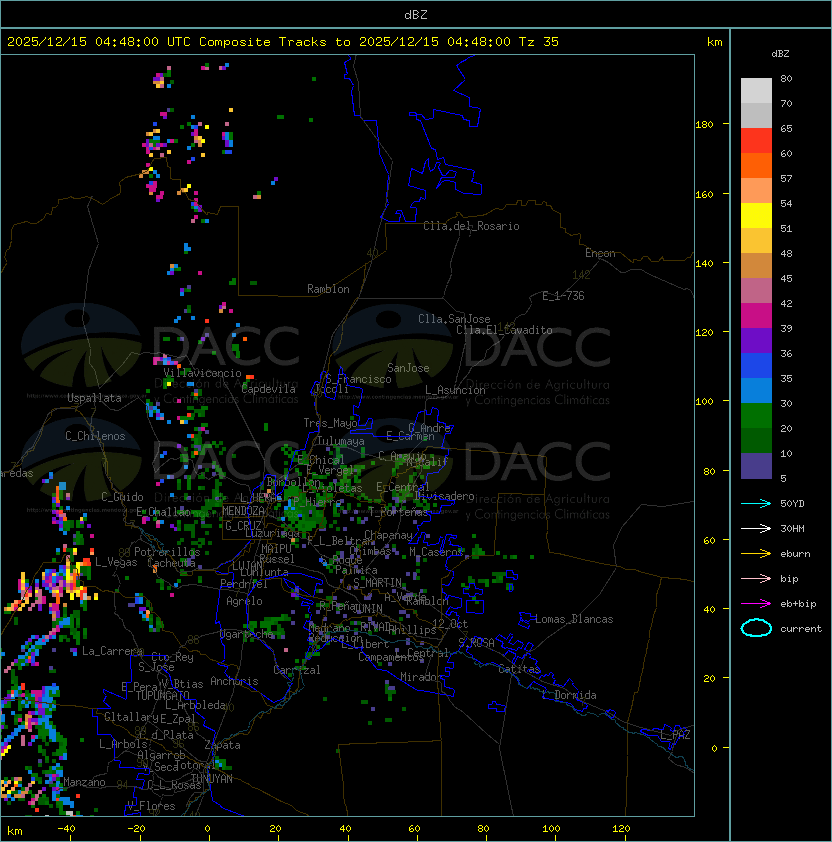Screen dimensions: 832x842
Task: Click the -40 mark on the bottom axis
Action: click(x=66, y=829)
